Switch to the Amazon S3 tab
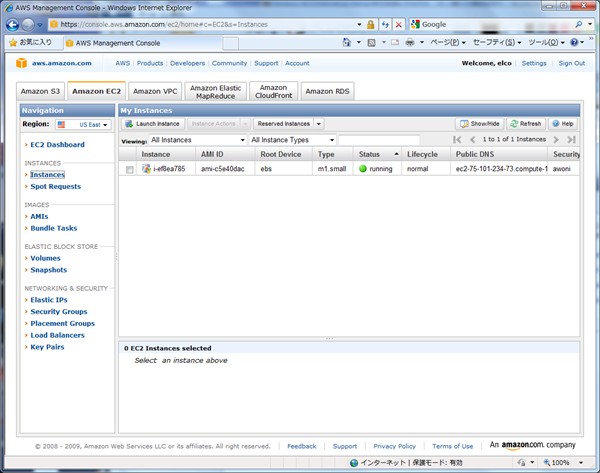Image resolution: width=600 pixels, height=473 pixels. (40, 91)
